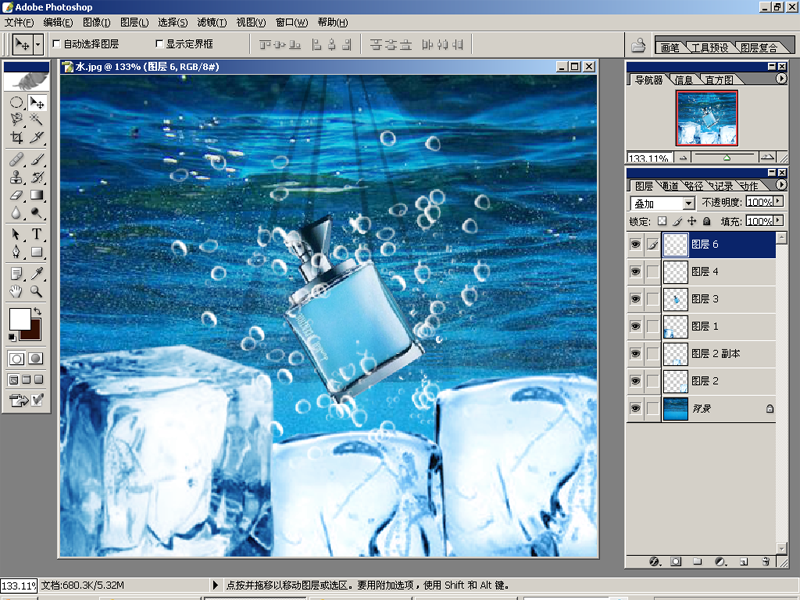Image resolution: width=800 pixels, height=600 pixels.
Task: Enable the 显示定界框 checkbox
Action: point(159,44)
